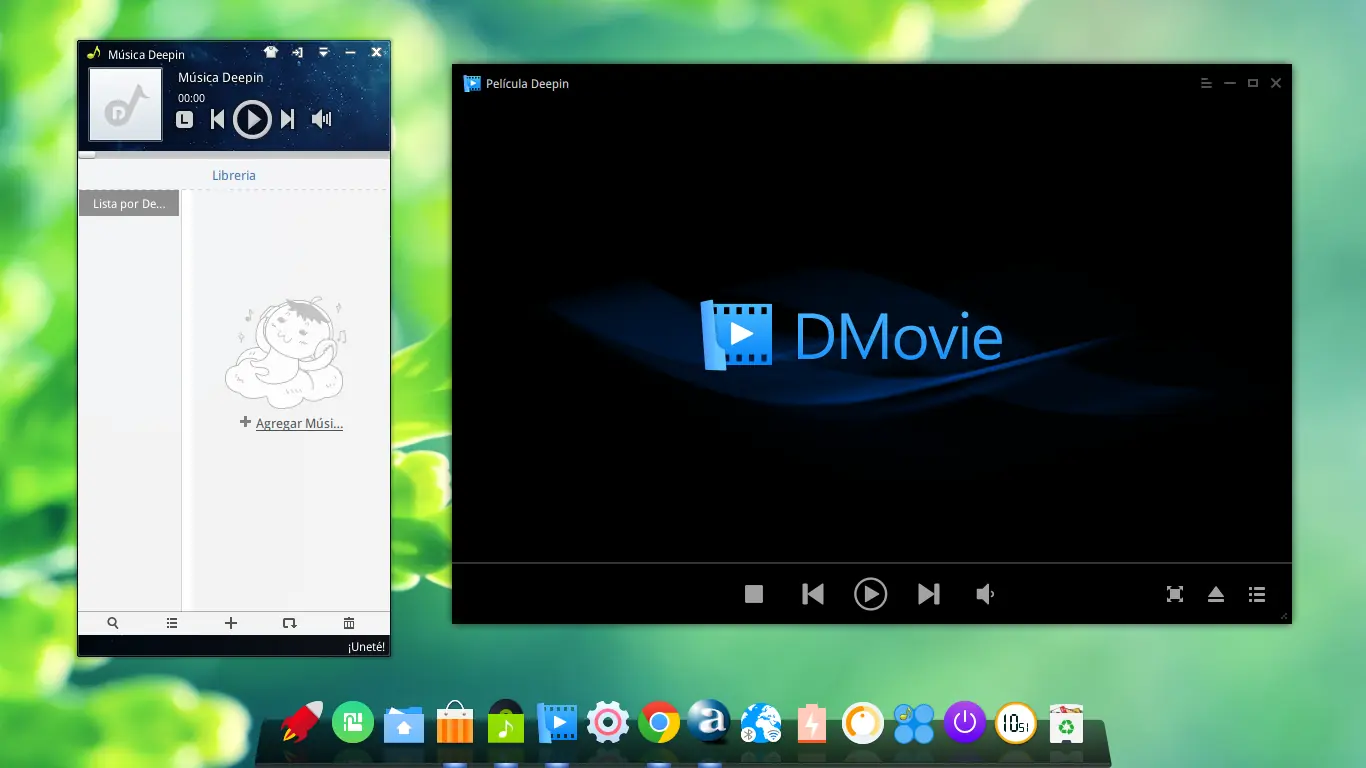
Task: Open the playlist sort list icon
Action: point(172,623)
